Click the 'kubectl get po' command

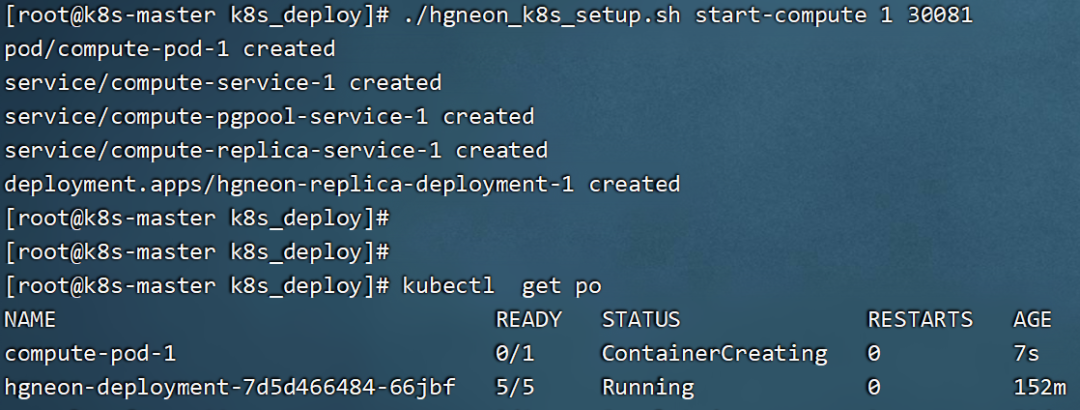[502, 286]
